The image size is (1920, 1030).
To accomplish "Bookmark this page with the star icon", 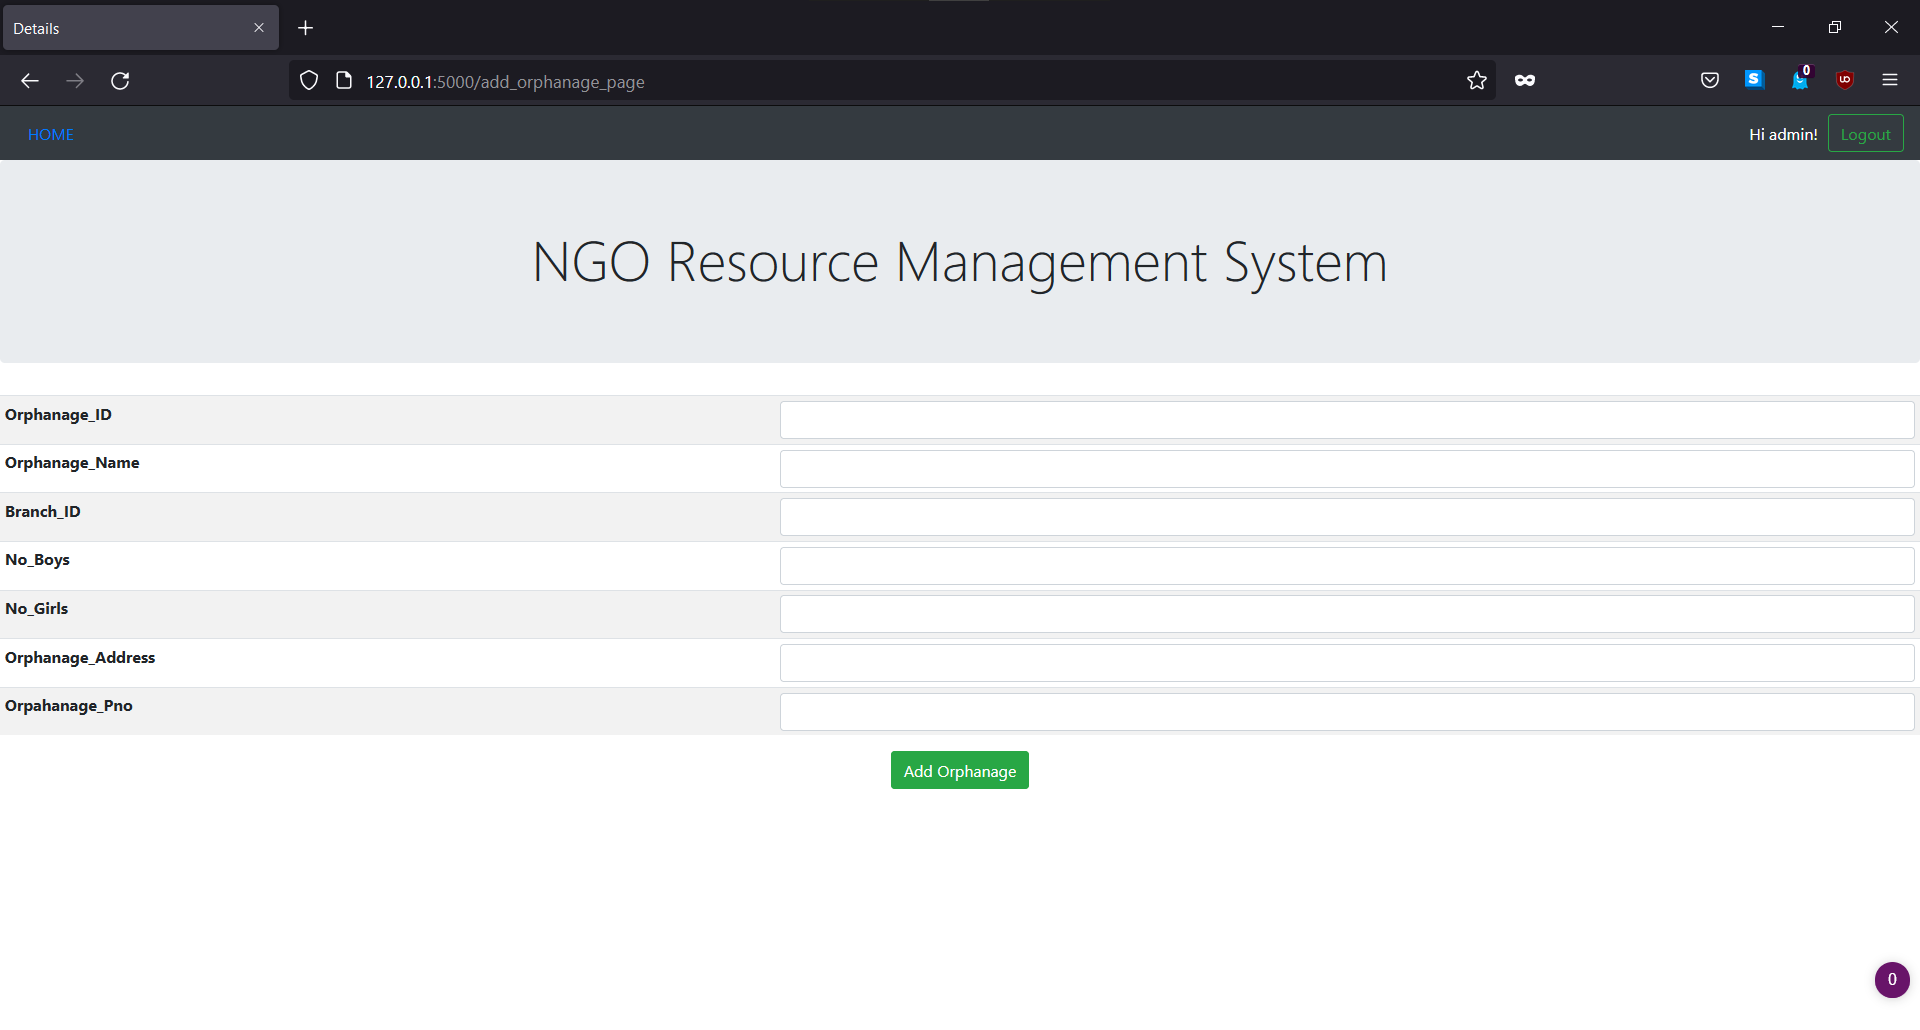I will pyautogui.click(x=1477, y=80).
